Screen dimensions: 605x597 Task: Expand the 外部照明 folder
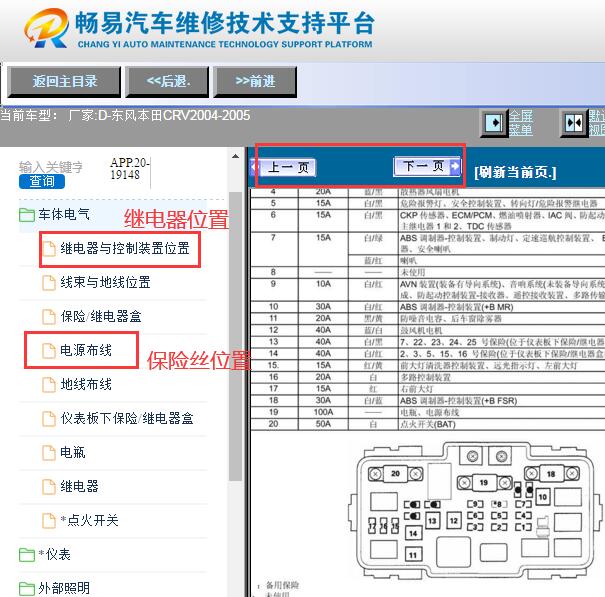64,589
